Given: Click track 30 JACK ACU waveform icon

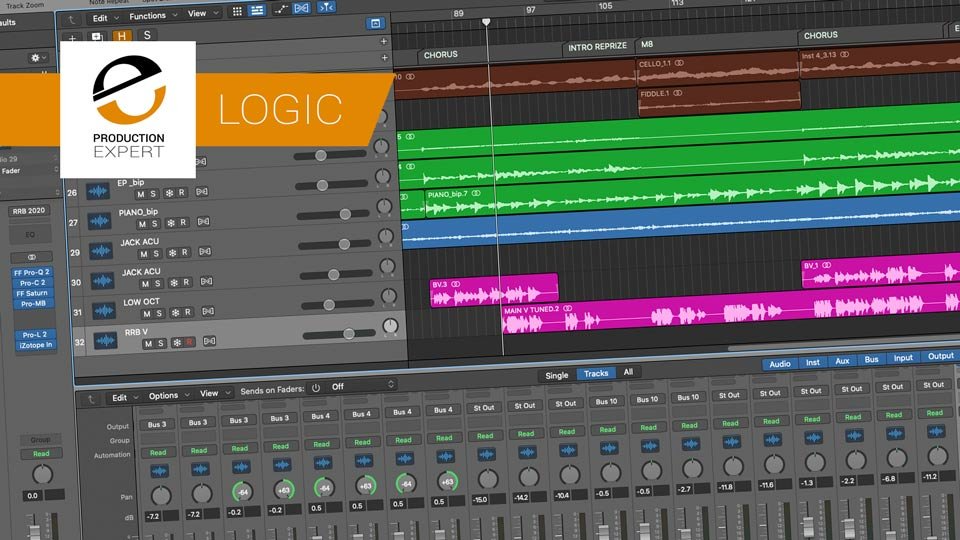Looking at the screenshot, I should (x=102, y=281).
